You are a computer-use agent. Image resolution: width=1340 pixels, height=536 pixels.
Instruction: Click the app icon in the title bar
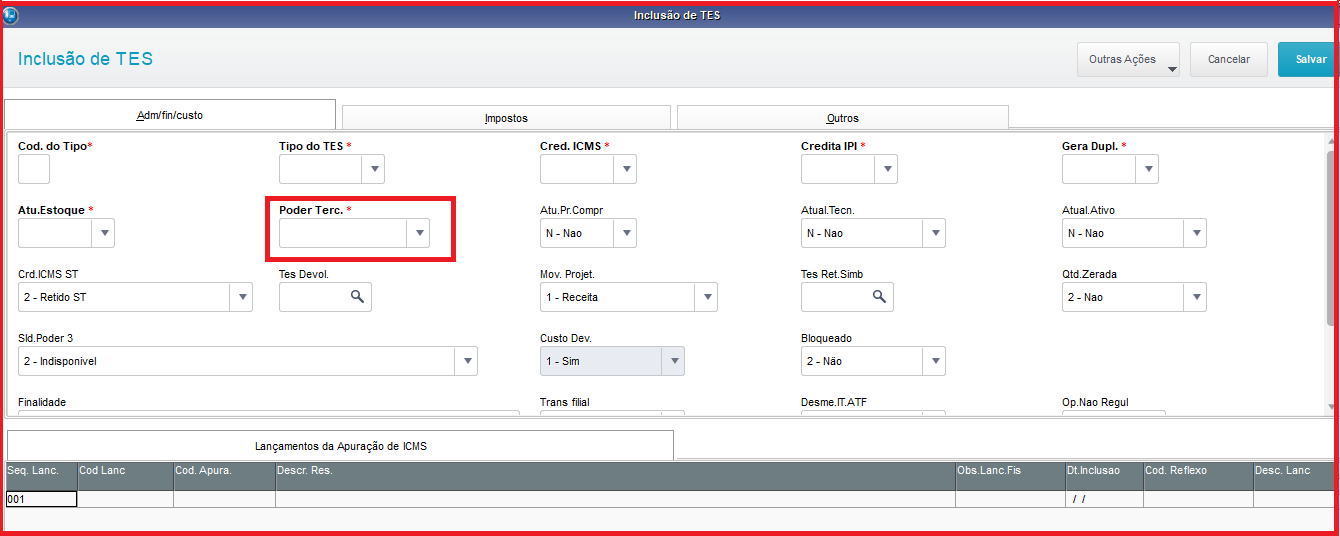[x=12, y=15]
